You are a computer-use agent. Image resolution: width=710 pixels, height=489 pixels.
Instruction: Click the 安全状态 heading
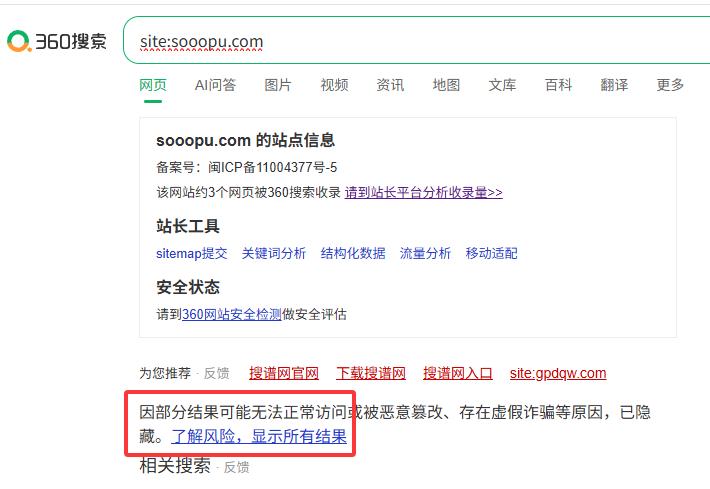(188, 287)
